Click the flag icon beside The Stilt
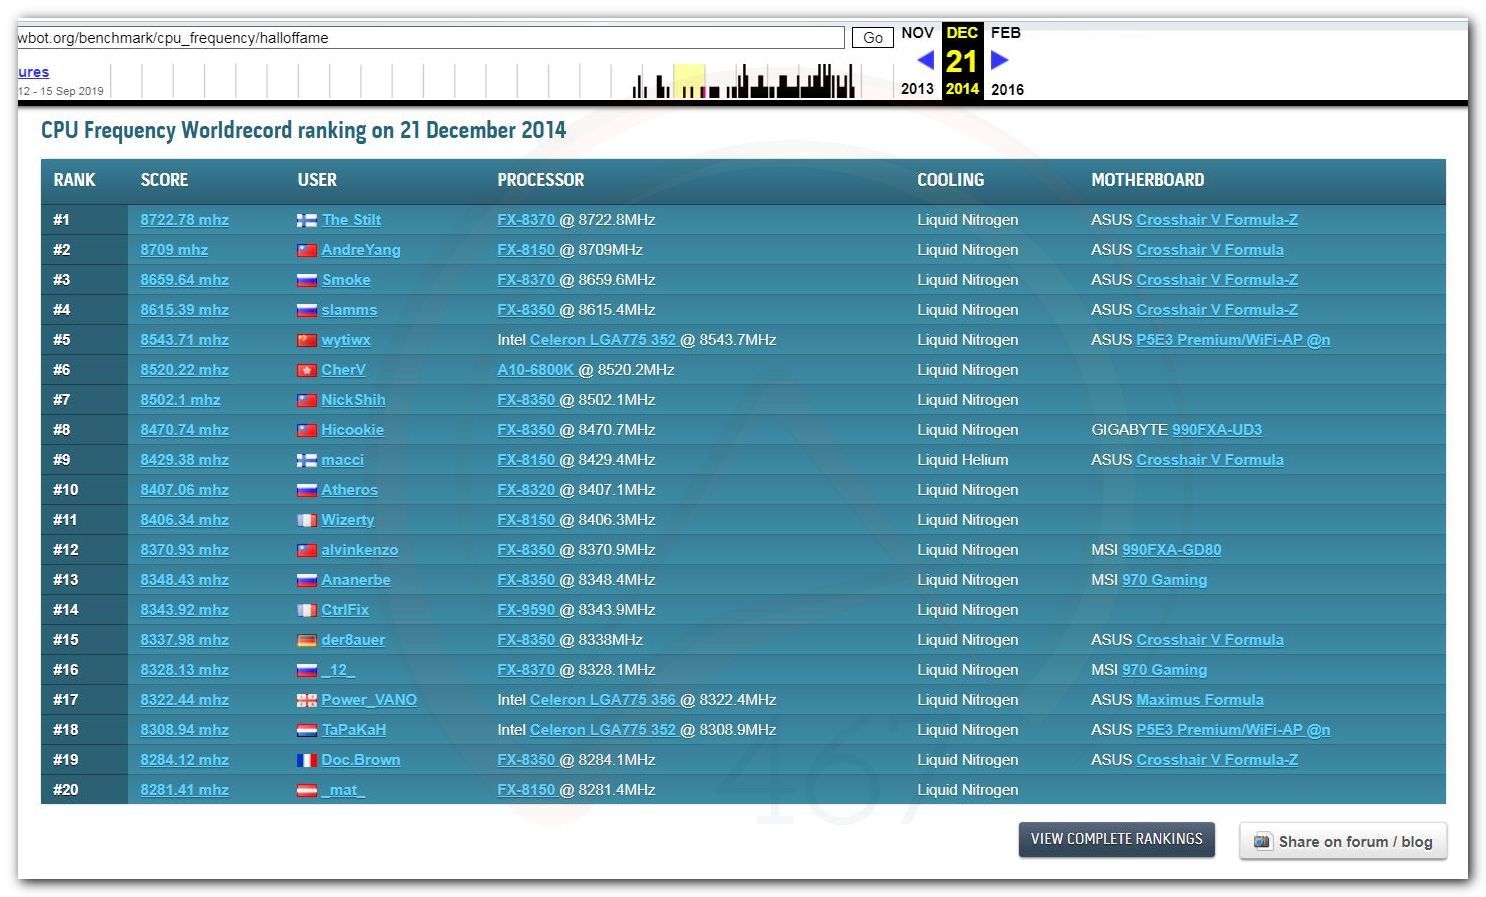1486x897 pixels. [307, 220]
